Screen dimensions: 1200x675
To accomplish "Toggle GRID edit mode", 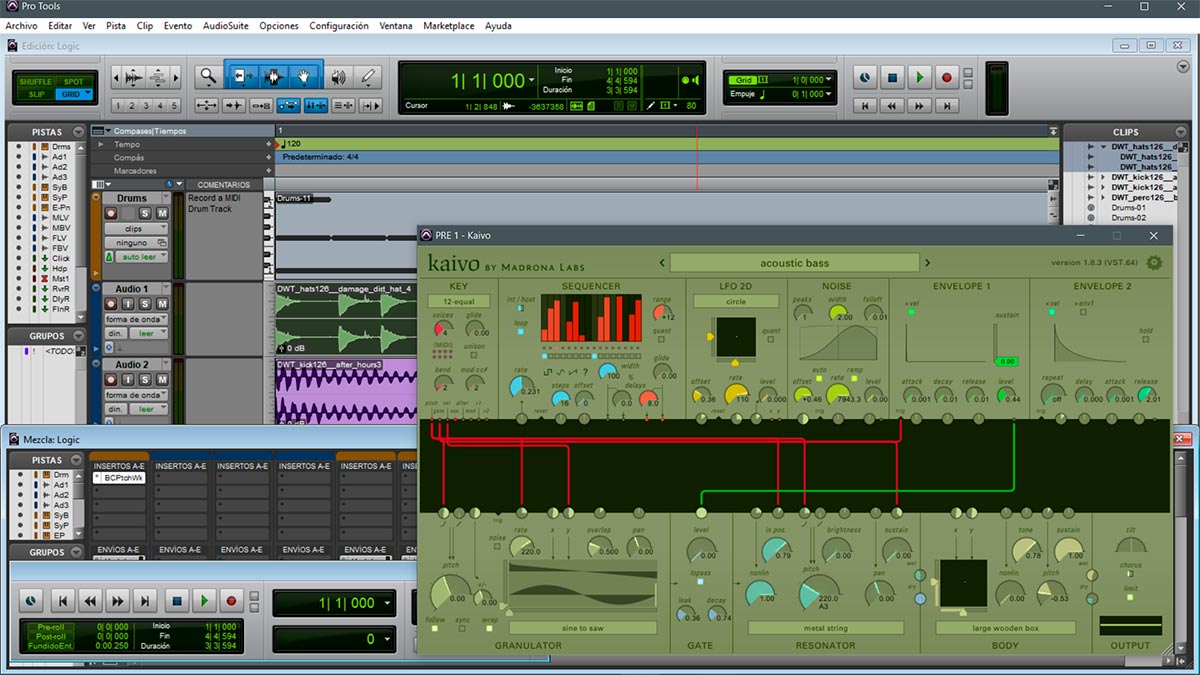I will click(x=74, y=94).
